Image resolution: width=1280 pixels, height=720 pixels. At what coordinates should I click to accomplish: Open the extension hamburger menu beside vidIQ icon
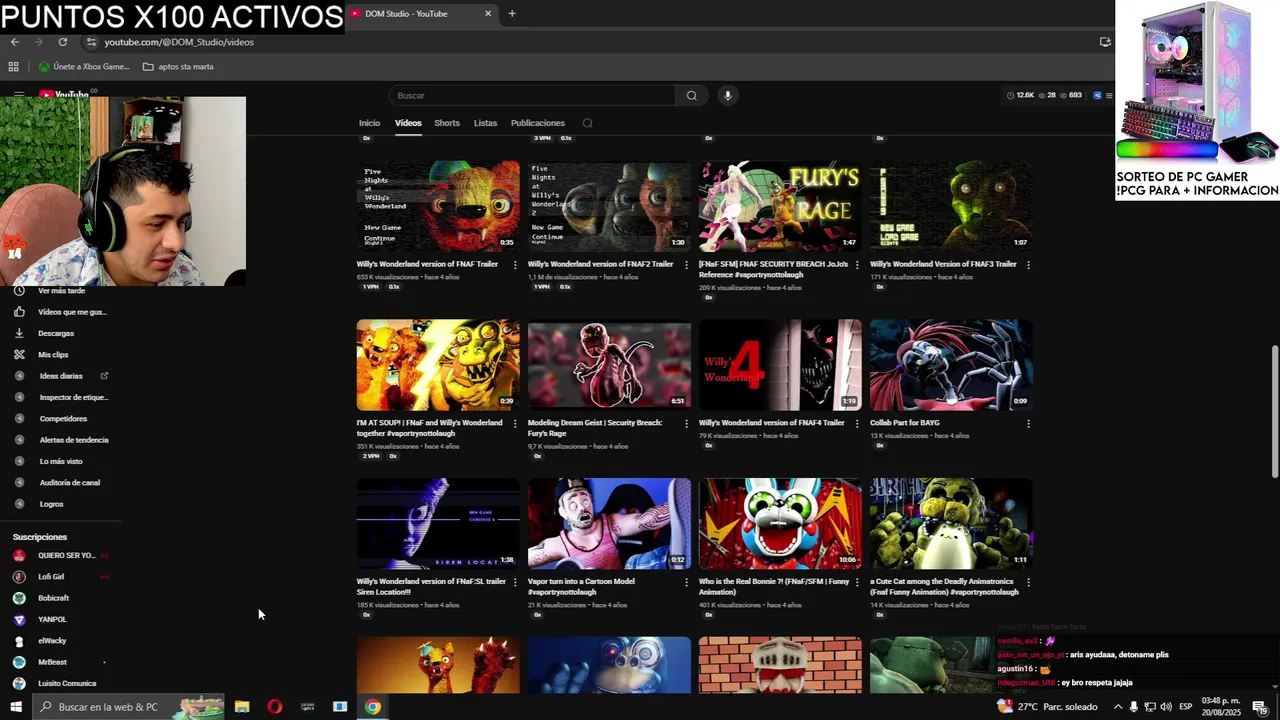(1108, 95)
